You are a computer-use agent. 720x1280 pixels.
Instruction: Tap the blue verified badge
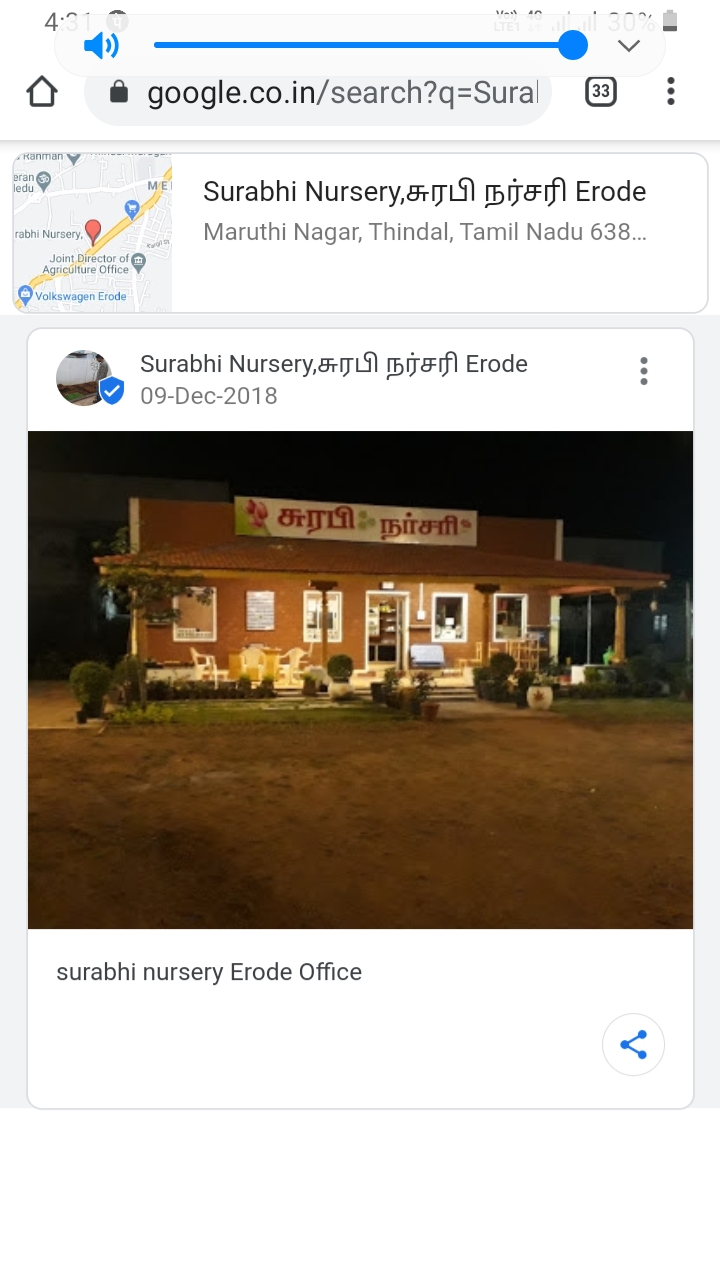(112, 391)
